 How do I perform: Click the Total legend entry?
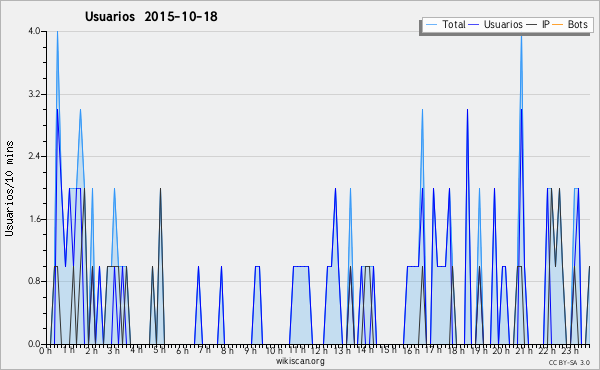click(x=446, y=24)
